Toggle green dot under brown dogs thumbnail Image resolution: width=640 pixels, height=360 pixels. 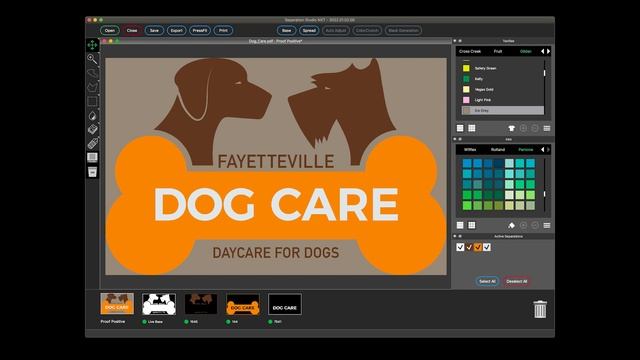click(x=186, y=322)
